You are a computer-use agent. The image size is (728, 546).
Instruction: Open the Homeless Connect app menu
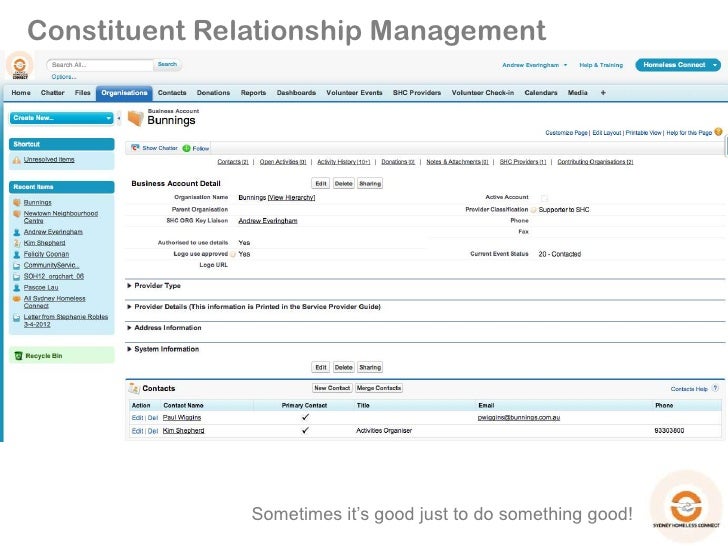[x=678, y=65]
